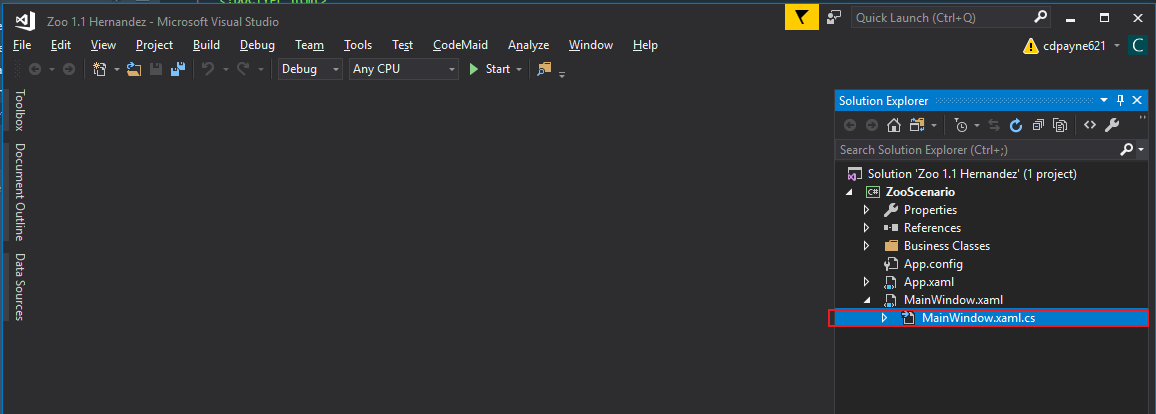Click the Search Solution Explorer field

pyautogui.click(x=977, y=149)
